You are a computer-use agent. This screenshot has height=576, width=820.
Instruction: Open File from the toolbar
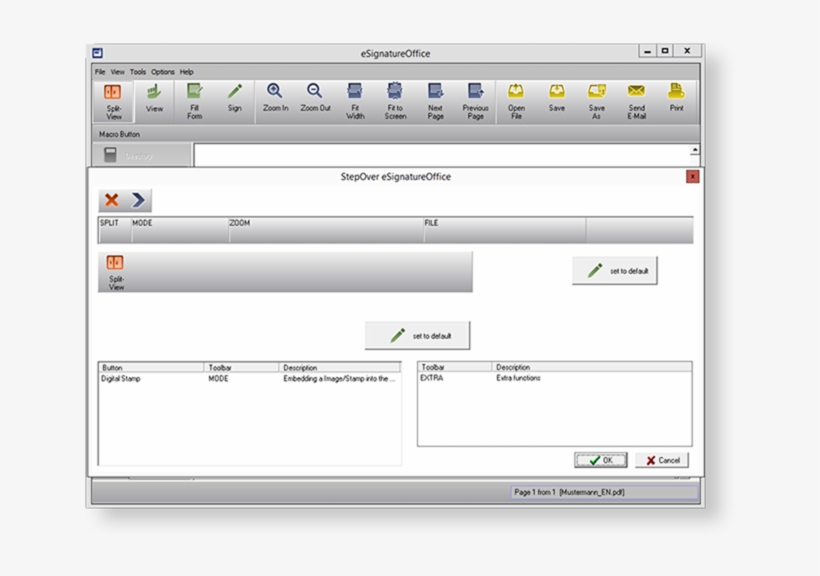coord(516,101)
